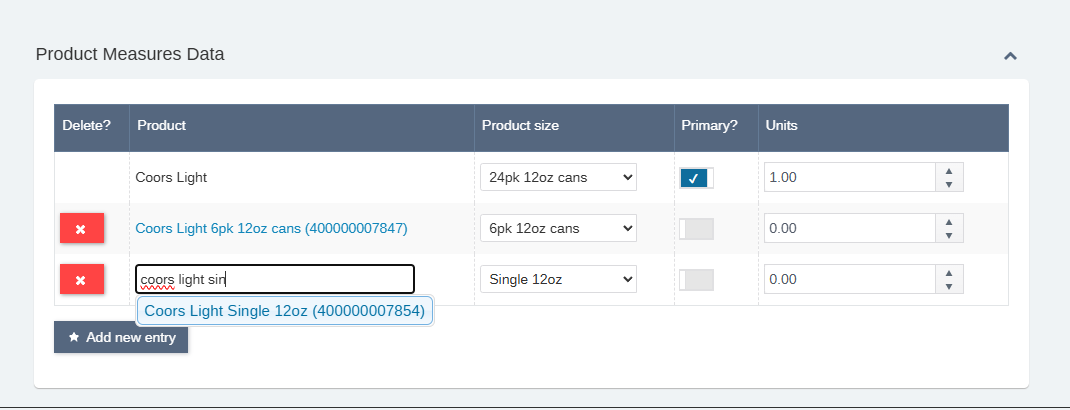Delete the row with the coors light sin search
The image size is (1070, 410).
click(x=82, y=279)
